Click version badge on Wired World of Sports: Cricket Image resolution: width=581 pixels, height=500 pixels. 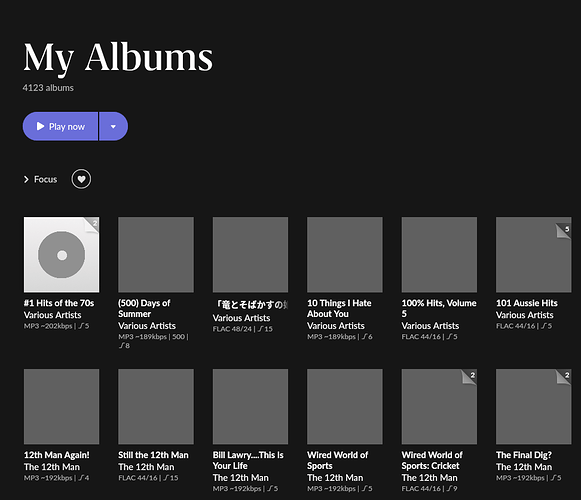coord(469,377)
